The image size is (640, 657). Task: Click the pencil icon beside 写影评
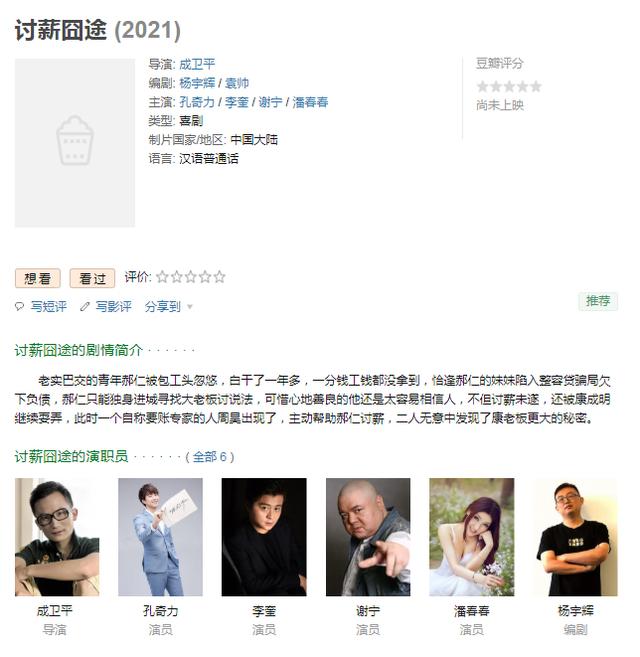tap(85, 306)
